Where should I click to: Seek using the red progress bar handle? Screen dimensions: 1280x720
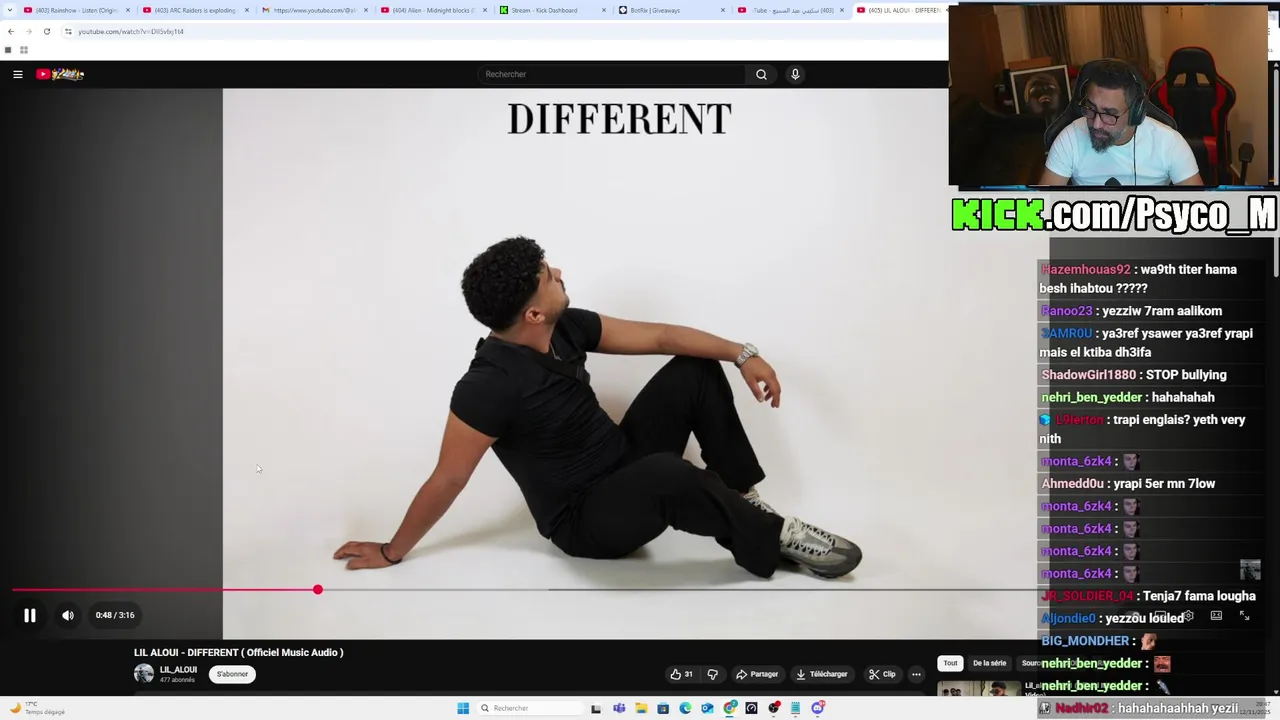[318, 590]
